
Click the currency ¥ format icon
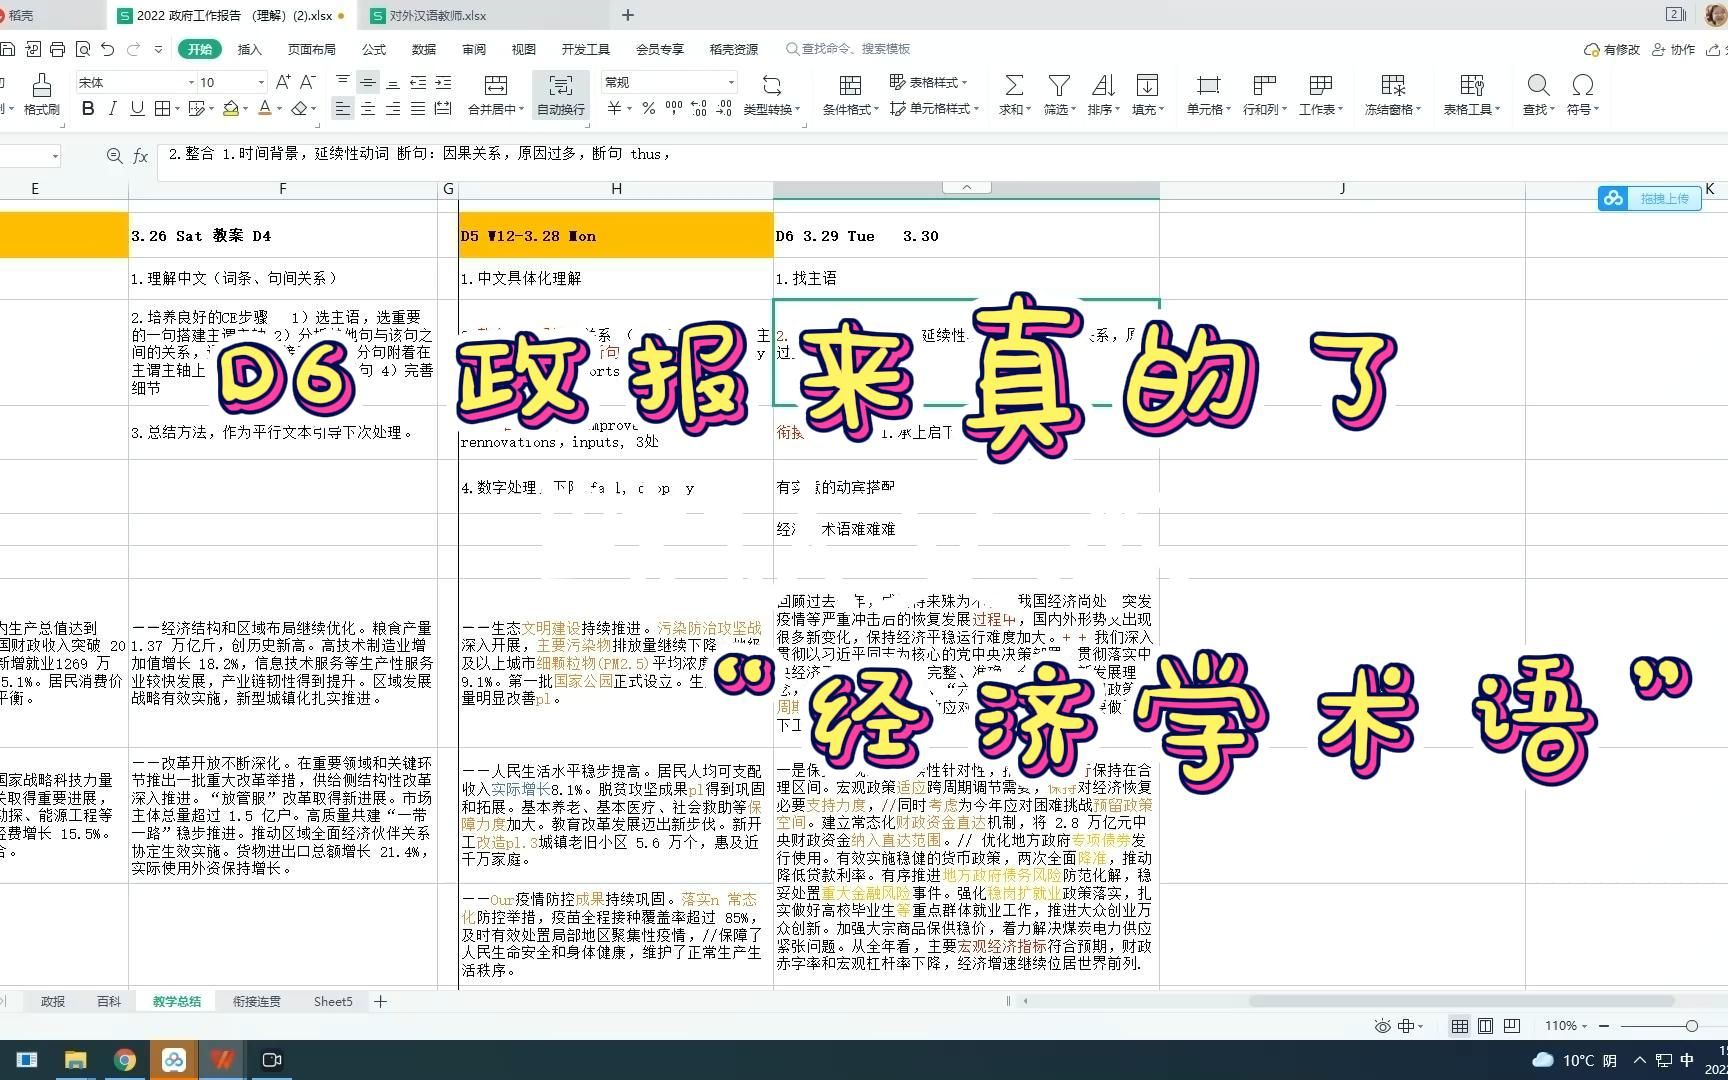tap(615, 108)
